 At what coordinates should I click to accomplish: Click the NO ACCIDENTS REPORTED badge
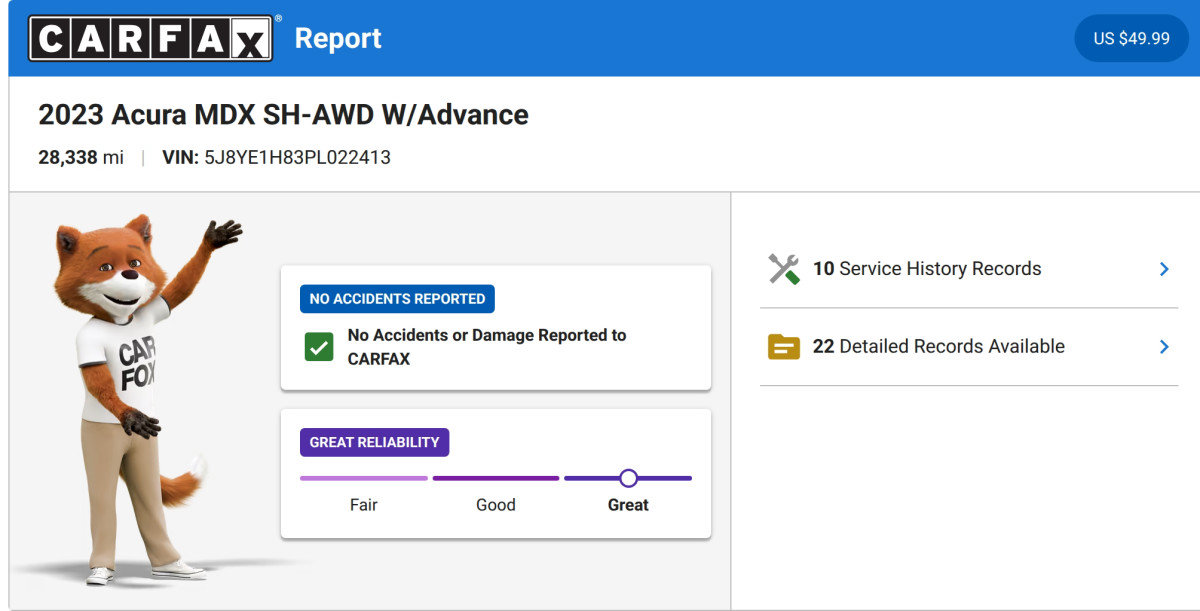[x=397, y=299]
